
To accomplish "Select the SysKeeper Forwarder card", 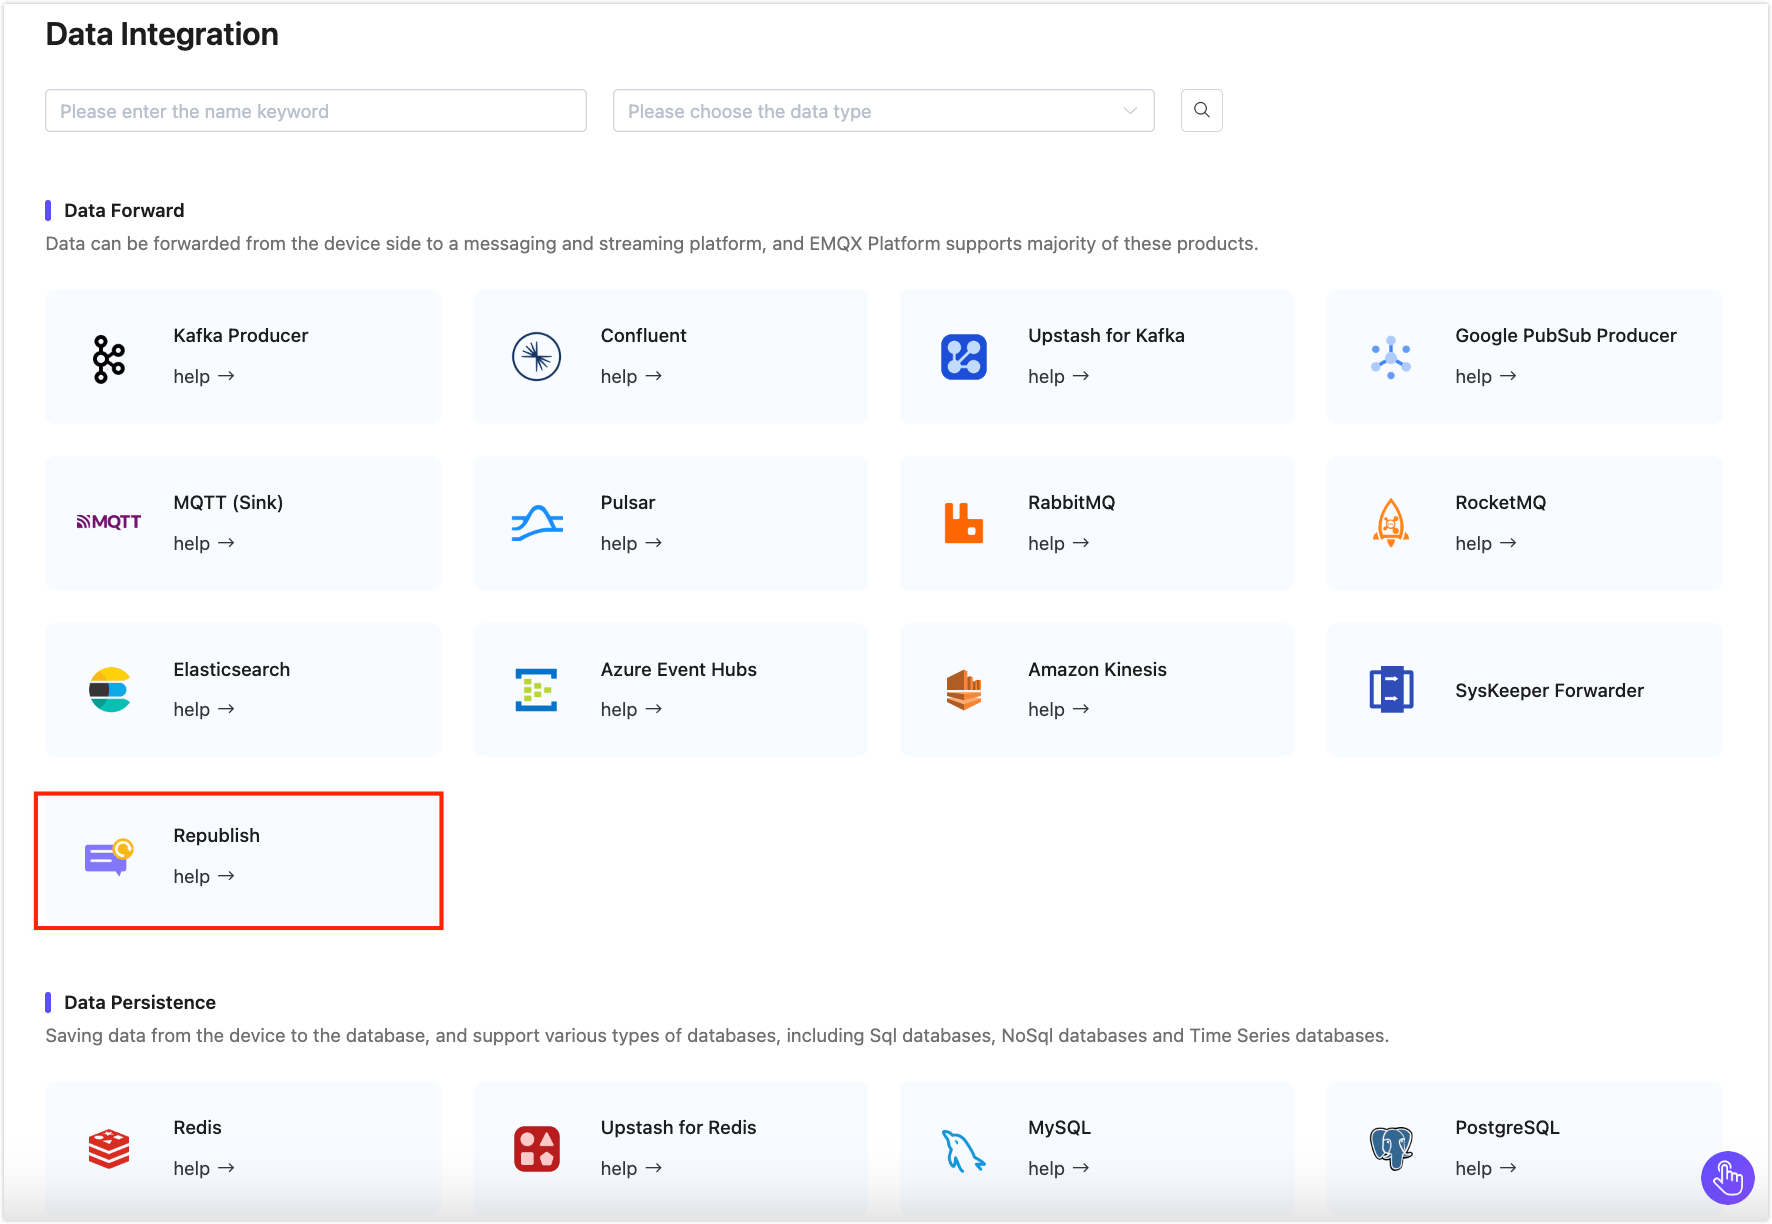I will pyautogui.click(x=1523, y=690).
